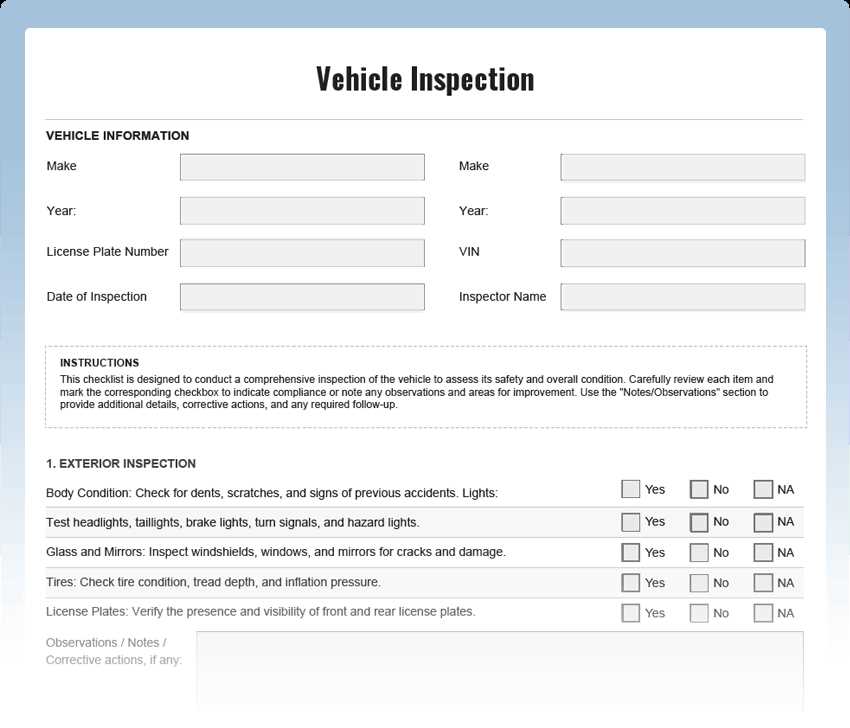Check No for Tires condition
The width and height of the screenshot is (850, 728).
tap(699, 583)
